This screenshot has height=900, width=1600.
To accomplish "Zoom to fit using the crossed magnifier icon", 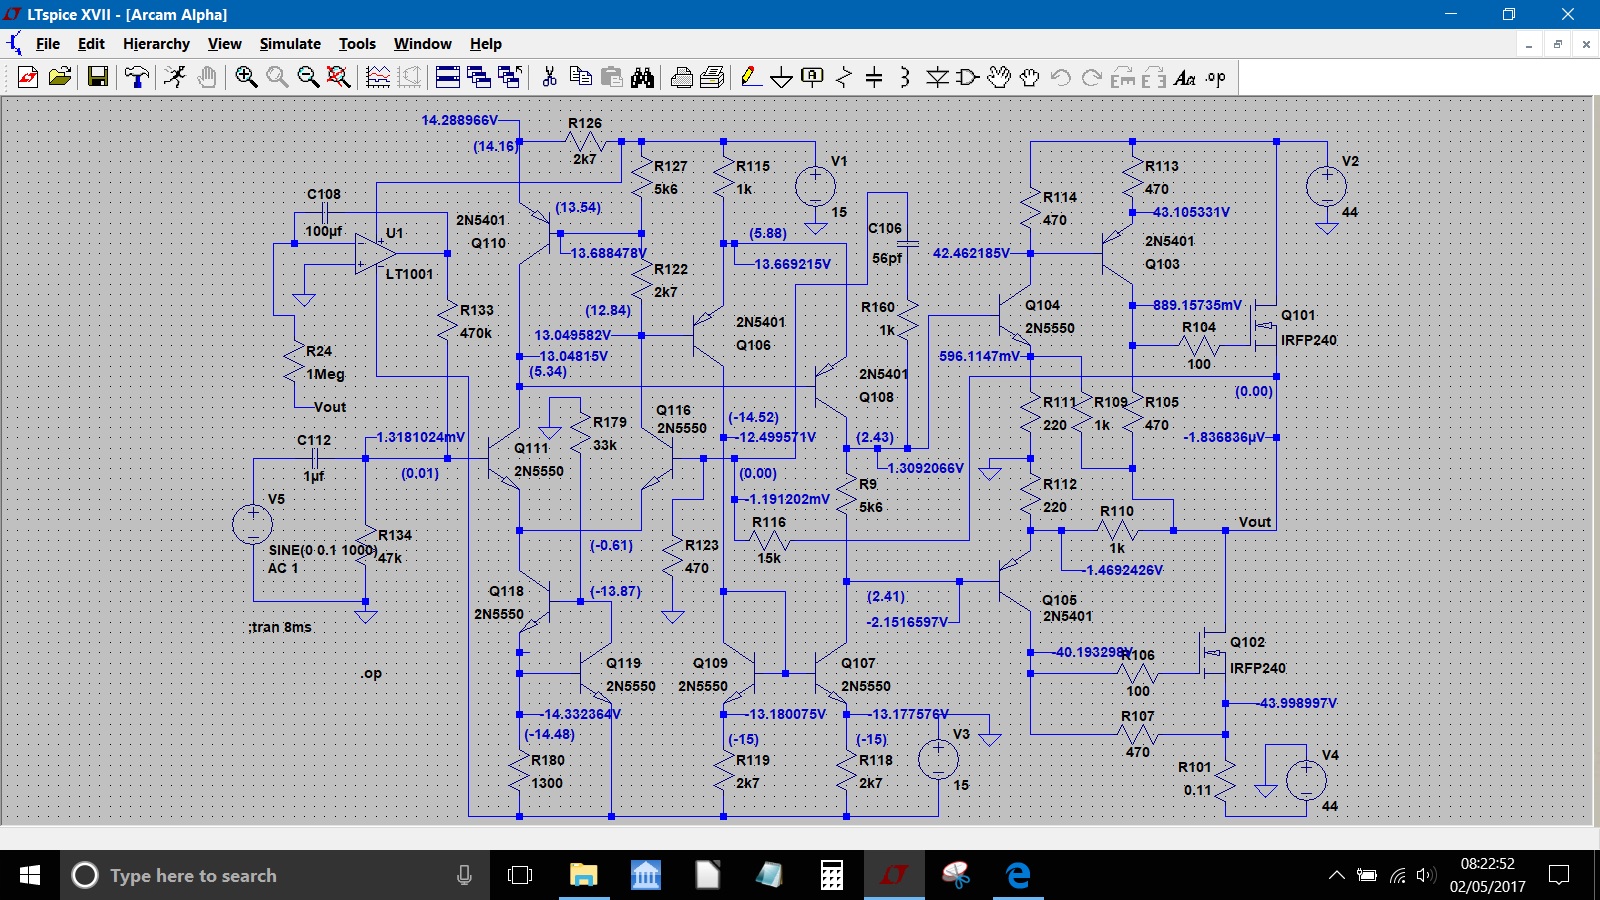I will tap(339, 78).
